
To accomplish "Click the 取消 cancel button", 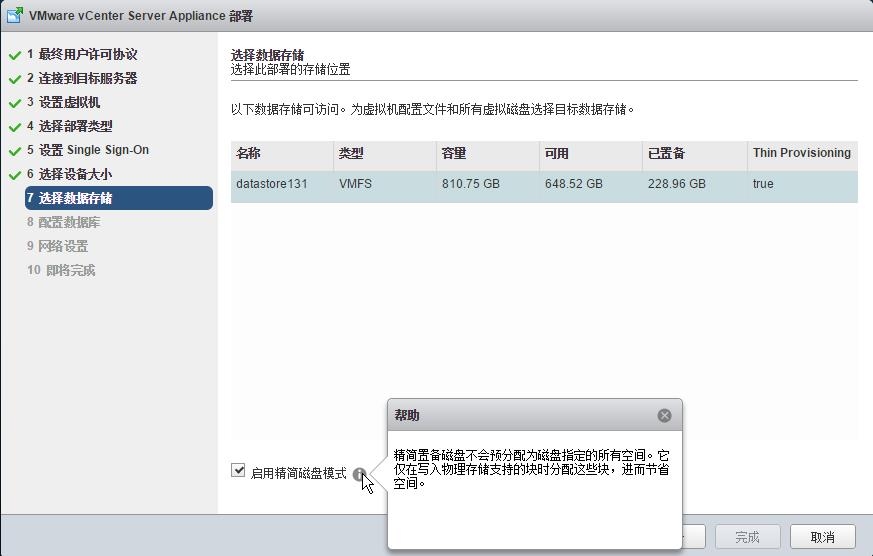I will pos(822,537).
